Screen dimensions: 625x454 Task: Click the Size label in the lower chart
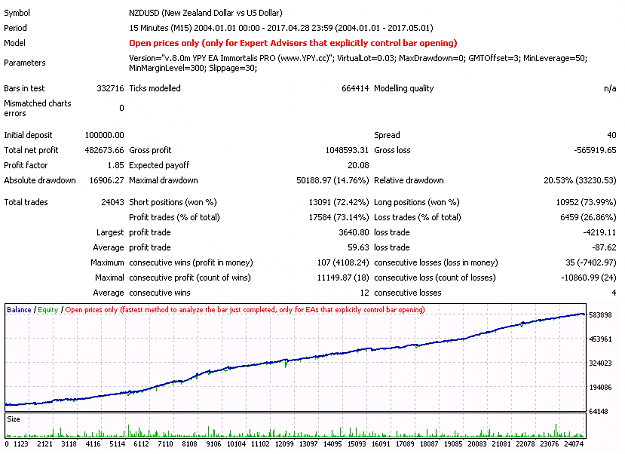pos(13,419)
